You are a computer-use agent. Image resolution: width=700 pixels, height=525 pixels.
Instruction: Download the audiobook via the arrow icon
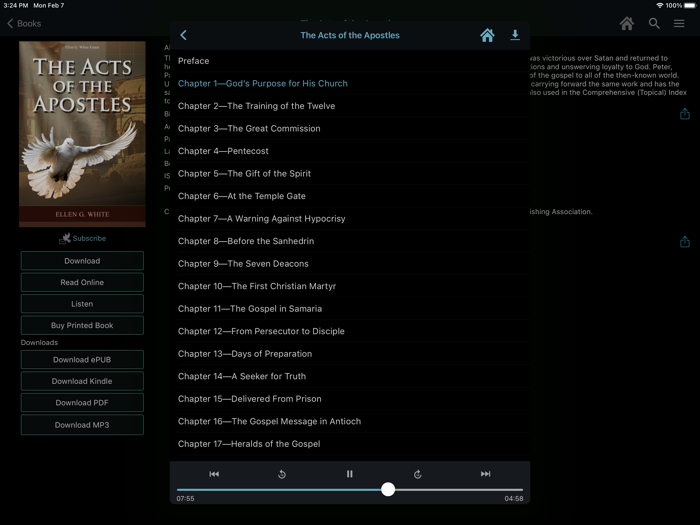pos(515,35)
